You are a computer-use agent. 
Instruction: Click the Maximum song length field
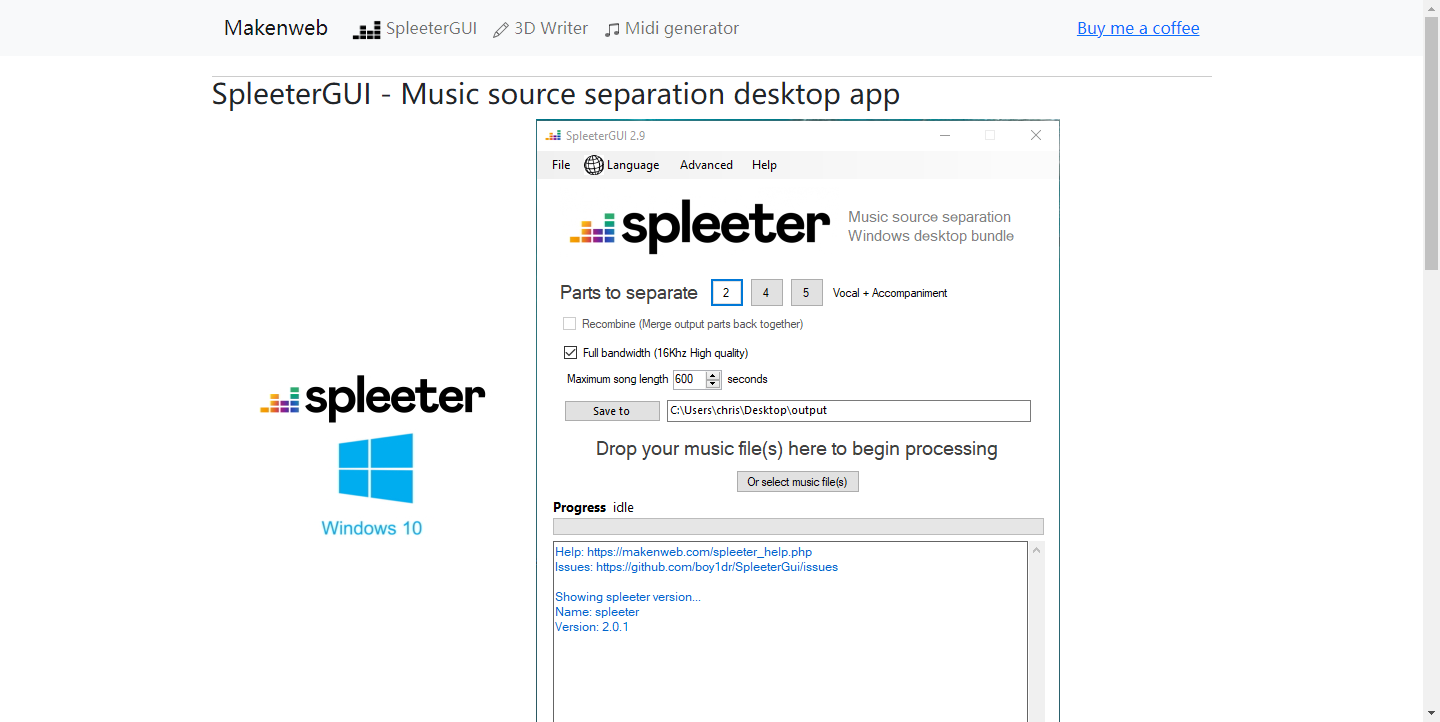click(x=689, y=380)
